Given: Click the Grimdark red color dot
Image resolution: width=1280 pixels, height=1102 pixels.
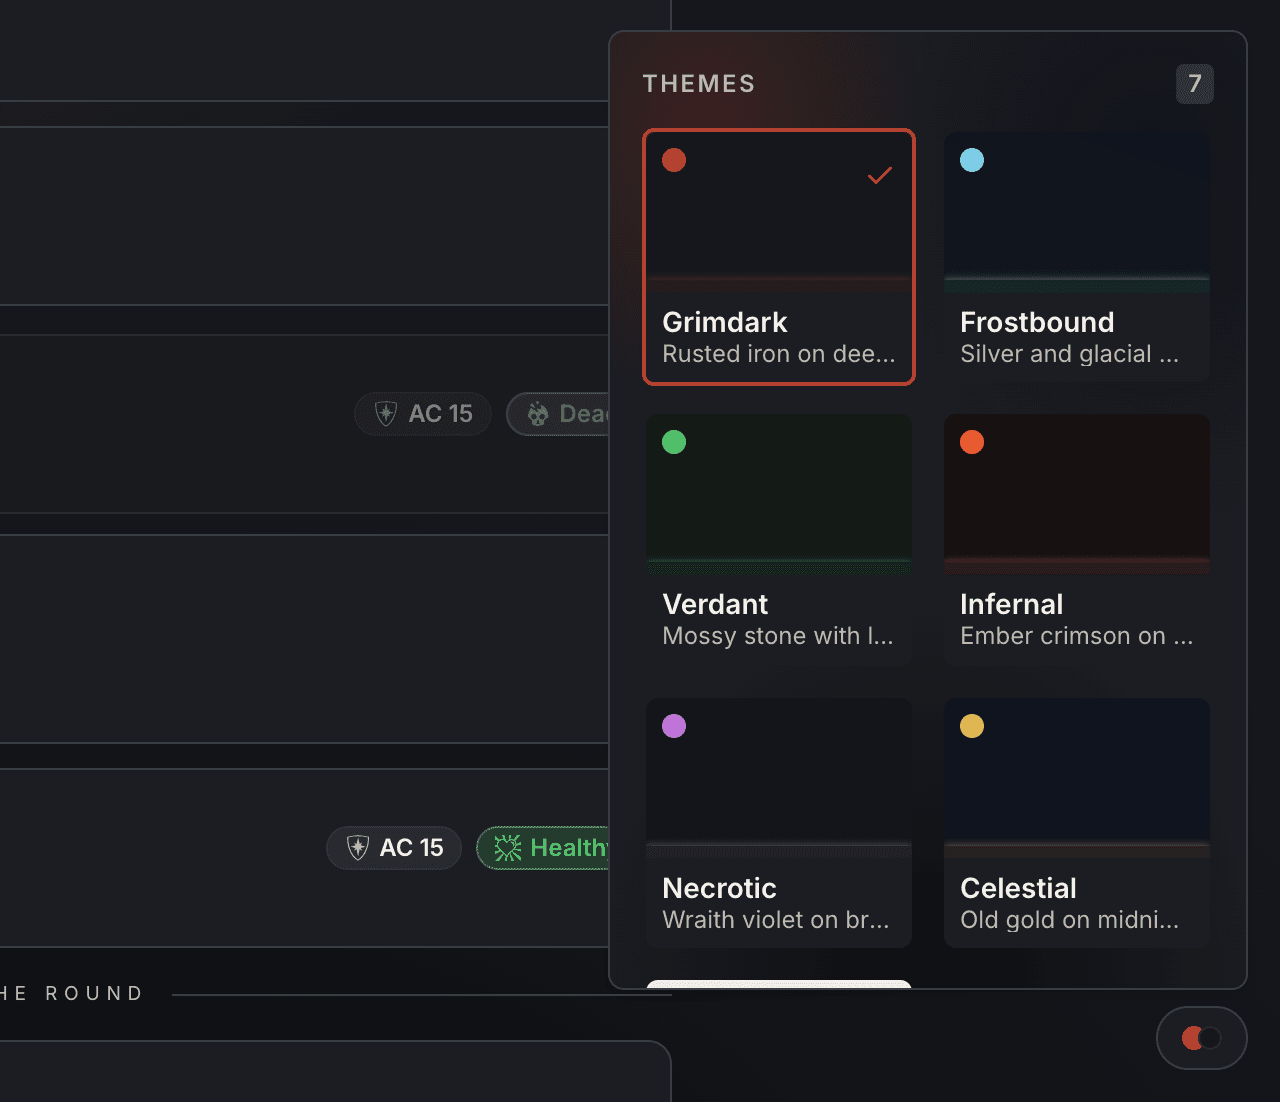Looking at the screenshot, I should click(x=674, y=160).
